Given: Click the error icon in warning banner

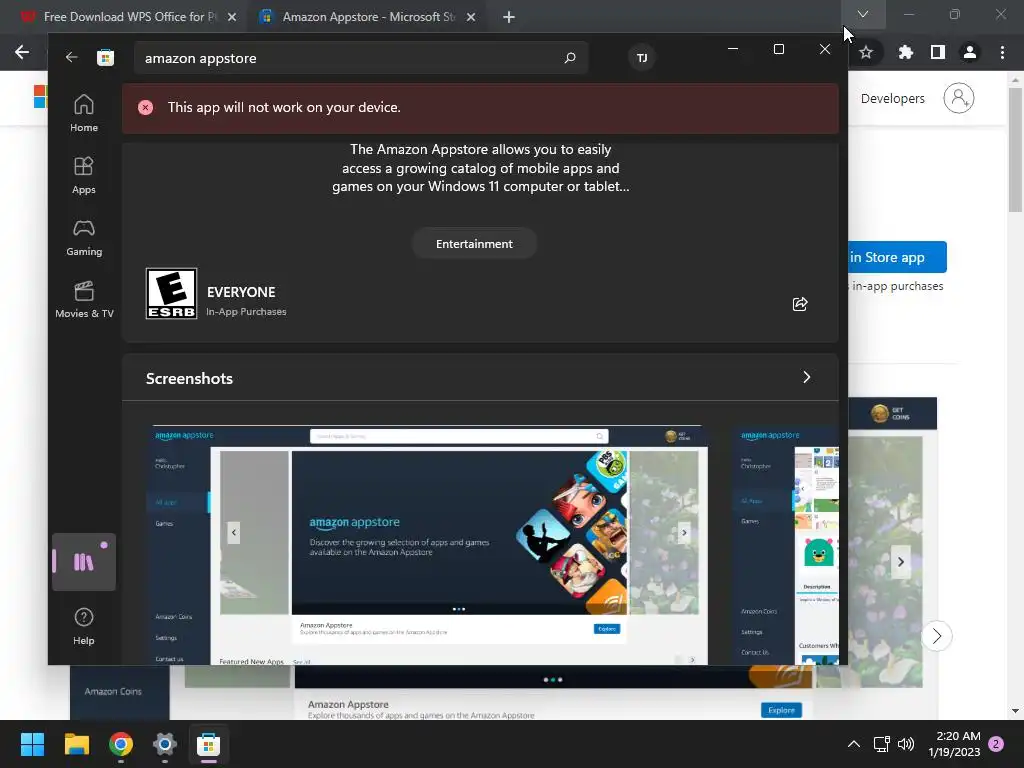Looking at the screenshot, I should pyautogui.click(x=146, y=108).
